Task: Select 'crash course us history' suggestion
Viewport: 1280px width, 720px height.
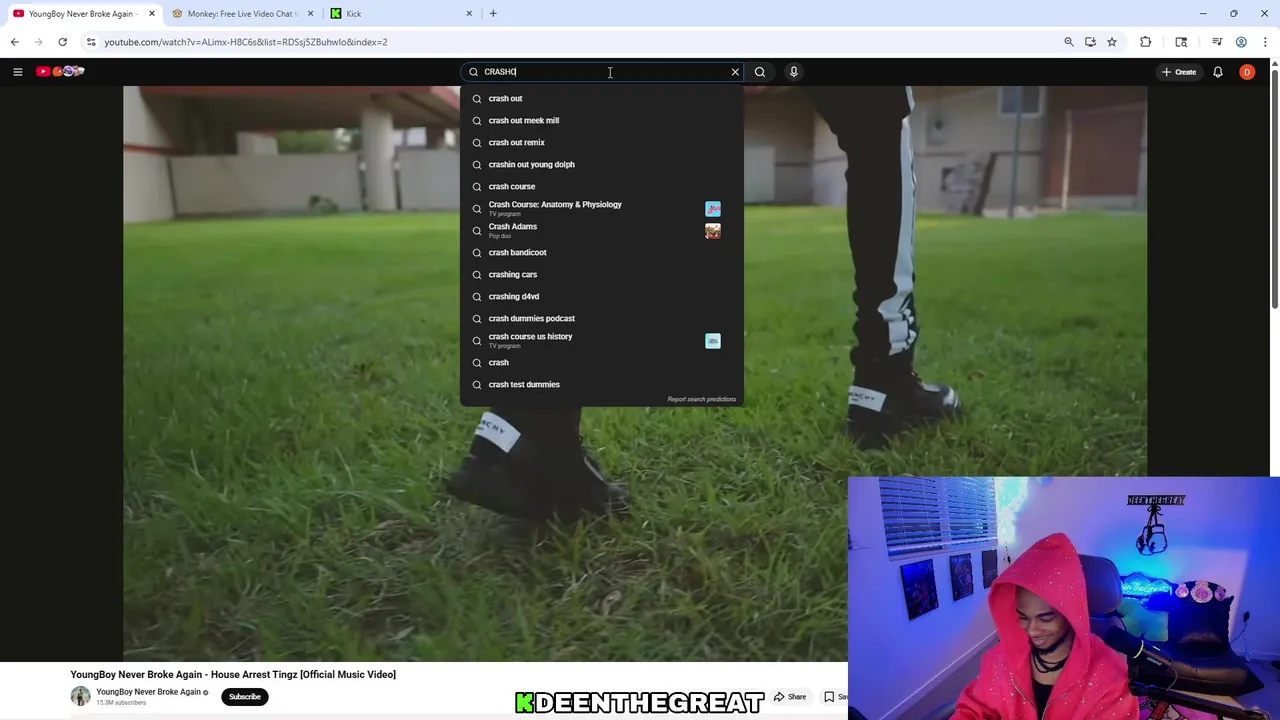Action: 601,341
